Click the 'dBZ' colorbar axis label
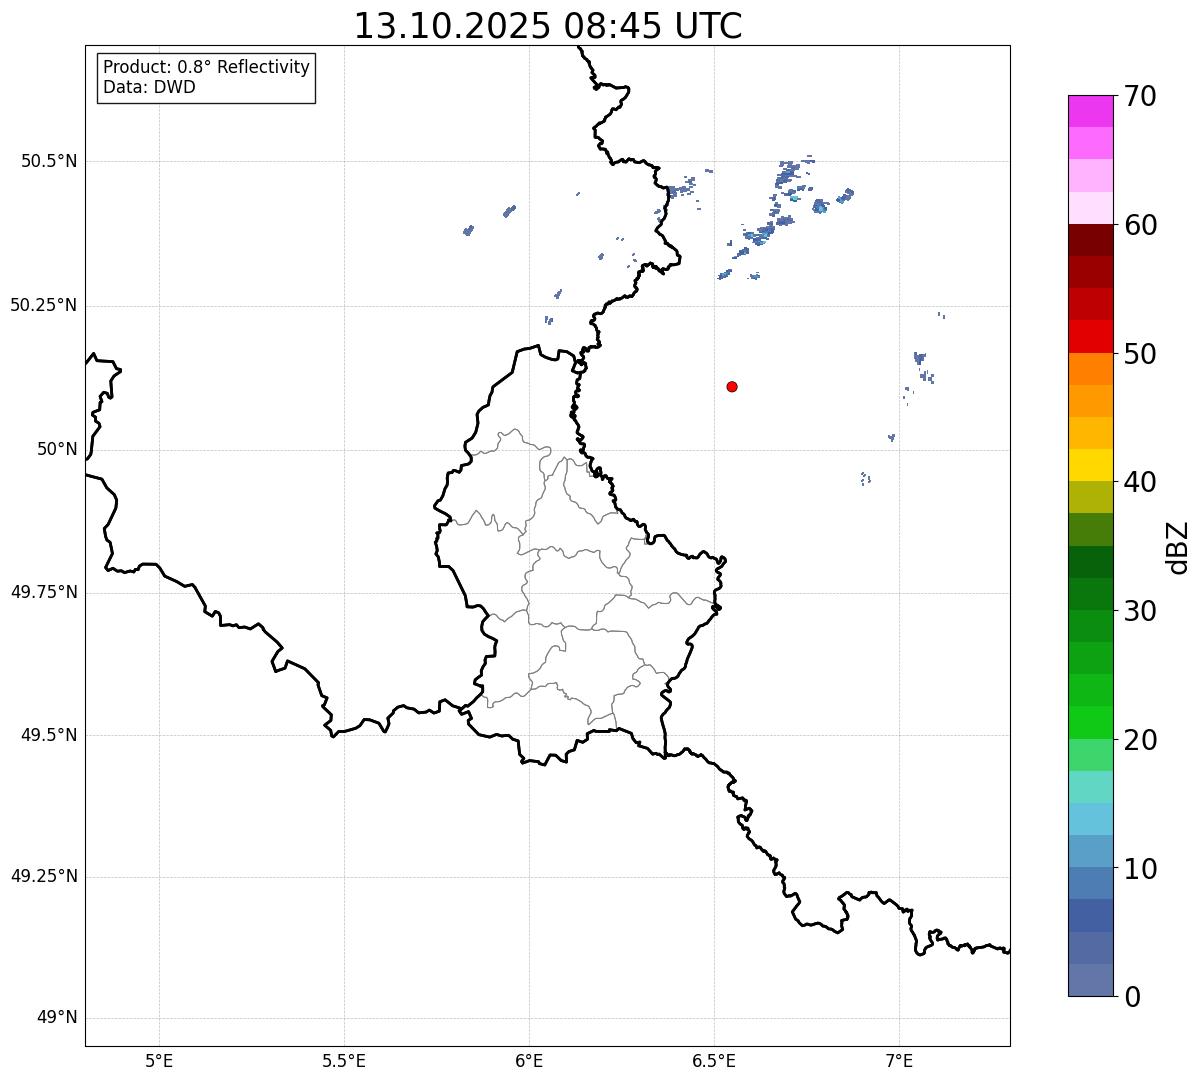Screen dimensions: 1202x1081 1179,547
